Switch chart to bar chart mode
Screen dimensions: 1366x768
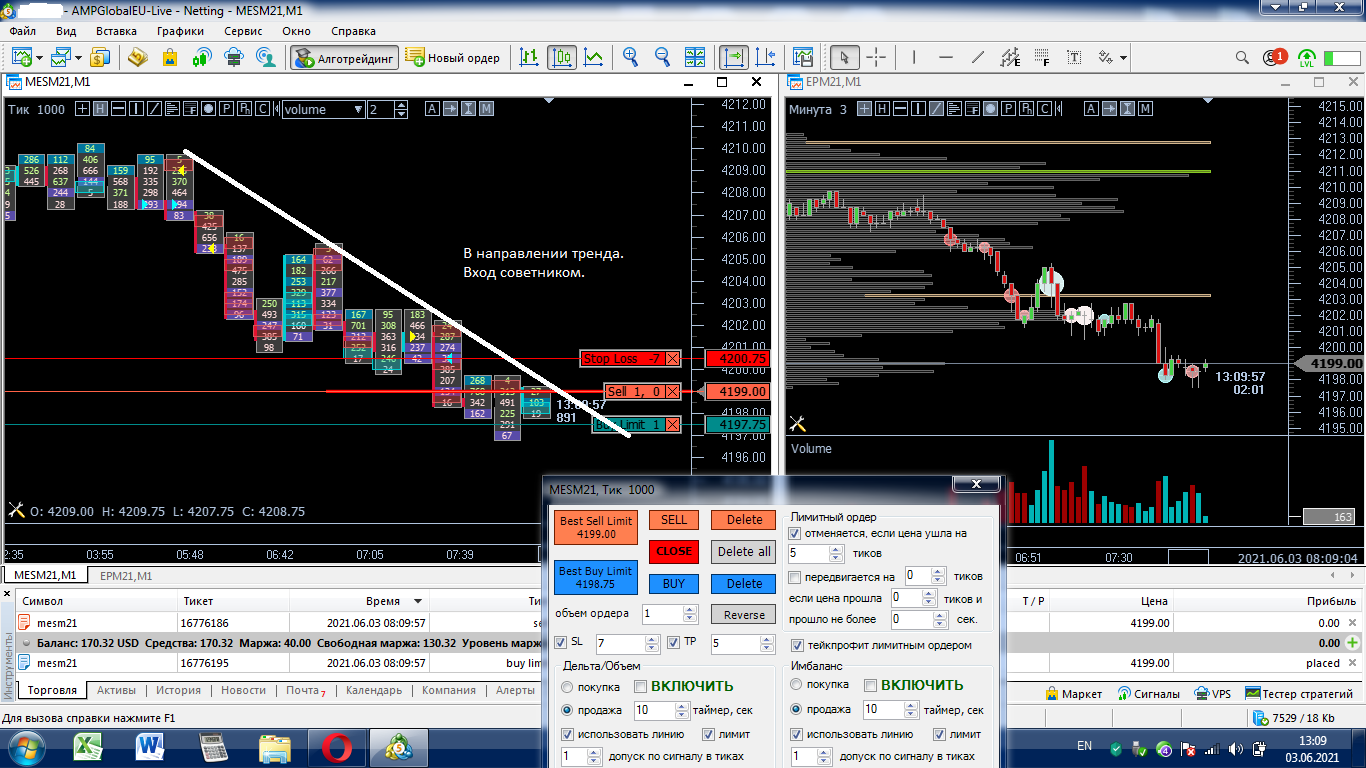click(530, 57)
